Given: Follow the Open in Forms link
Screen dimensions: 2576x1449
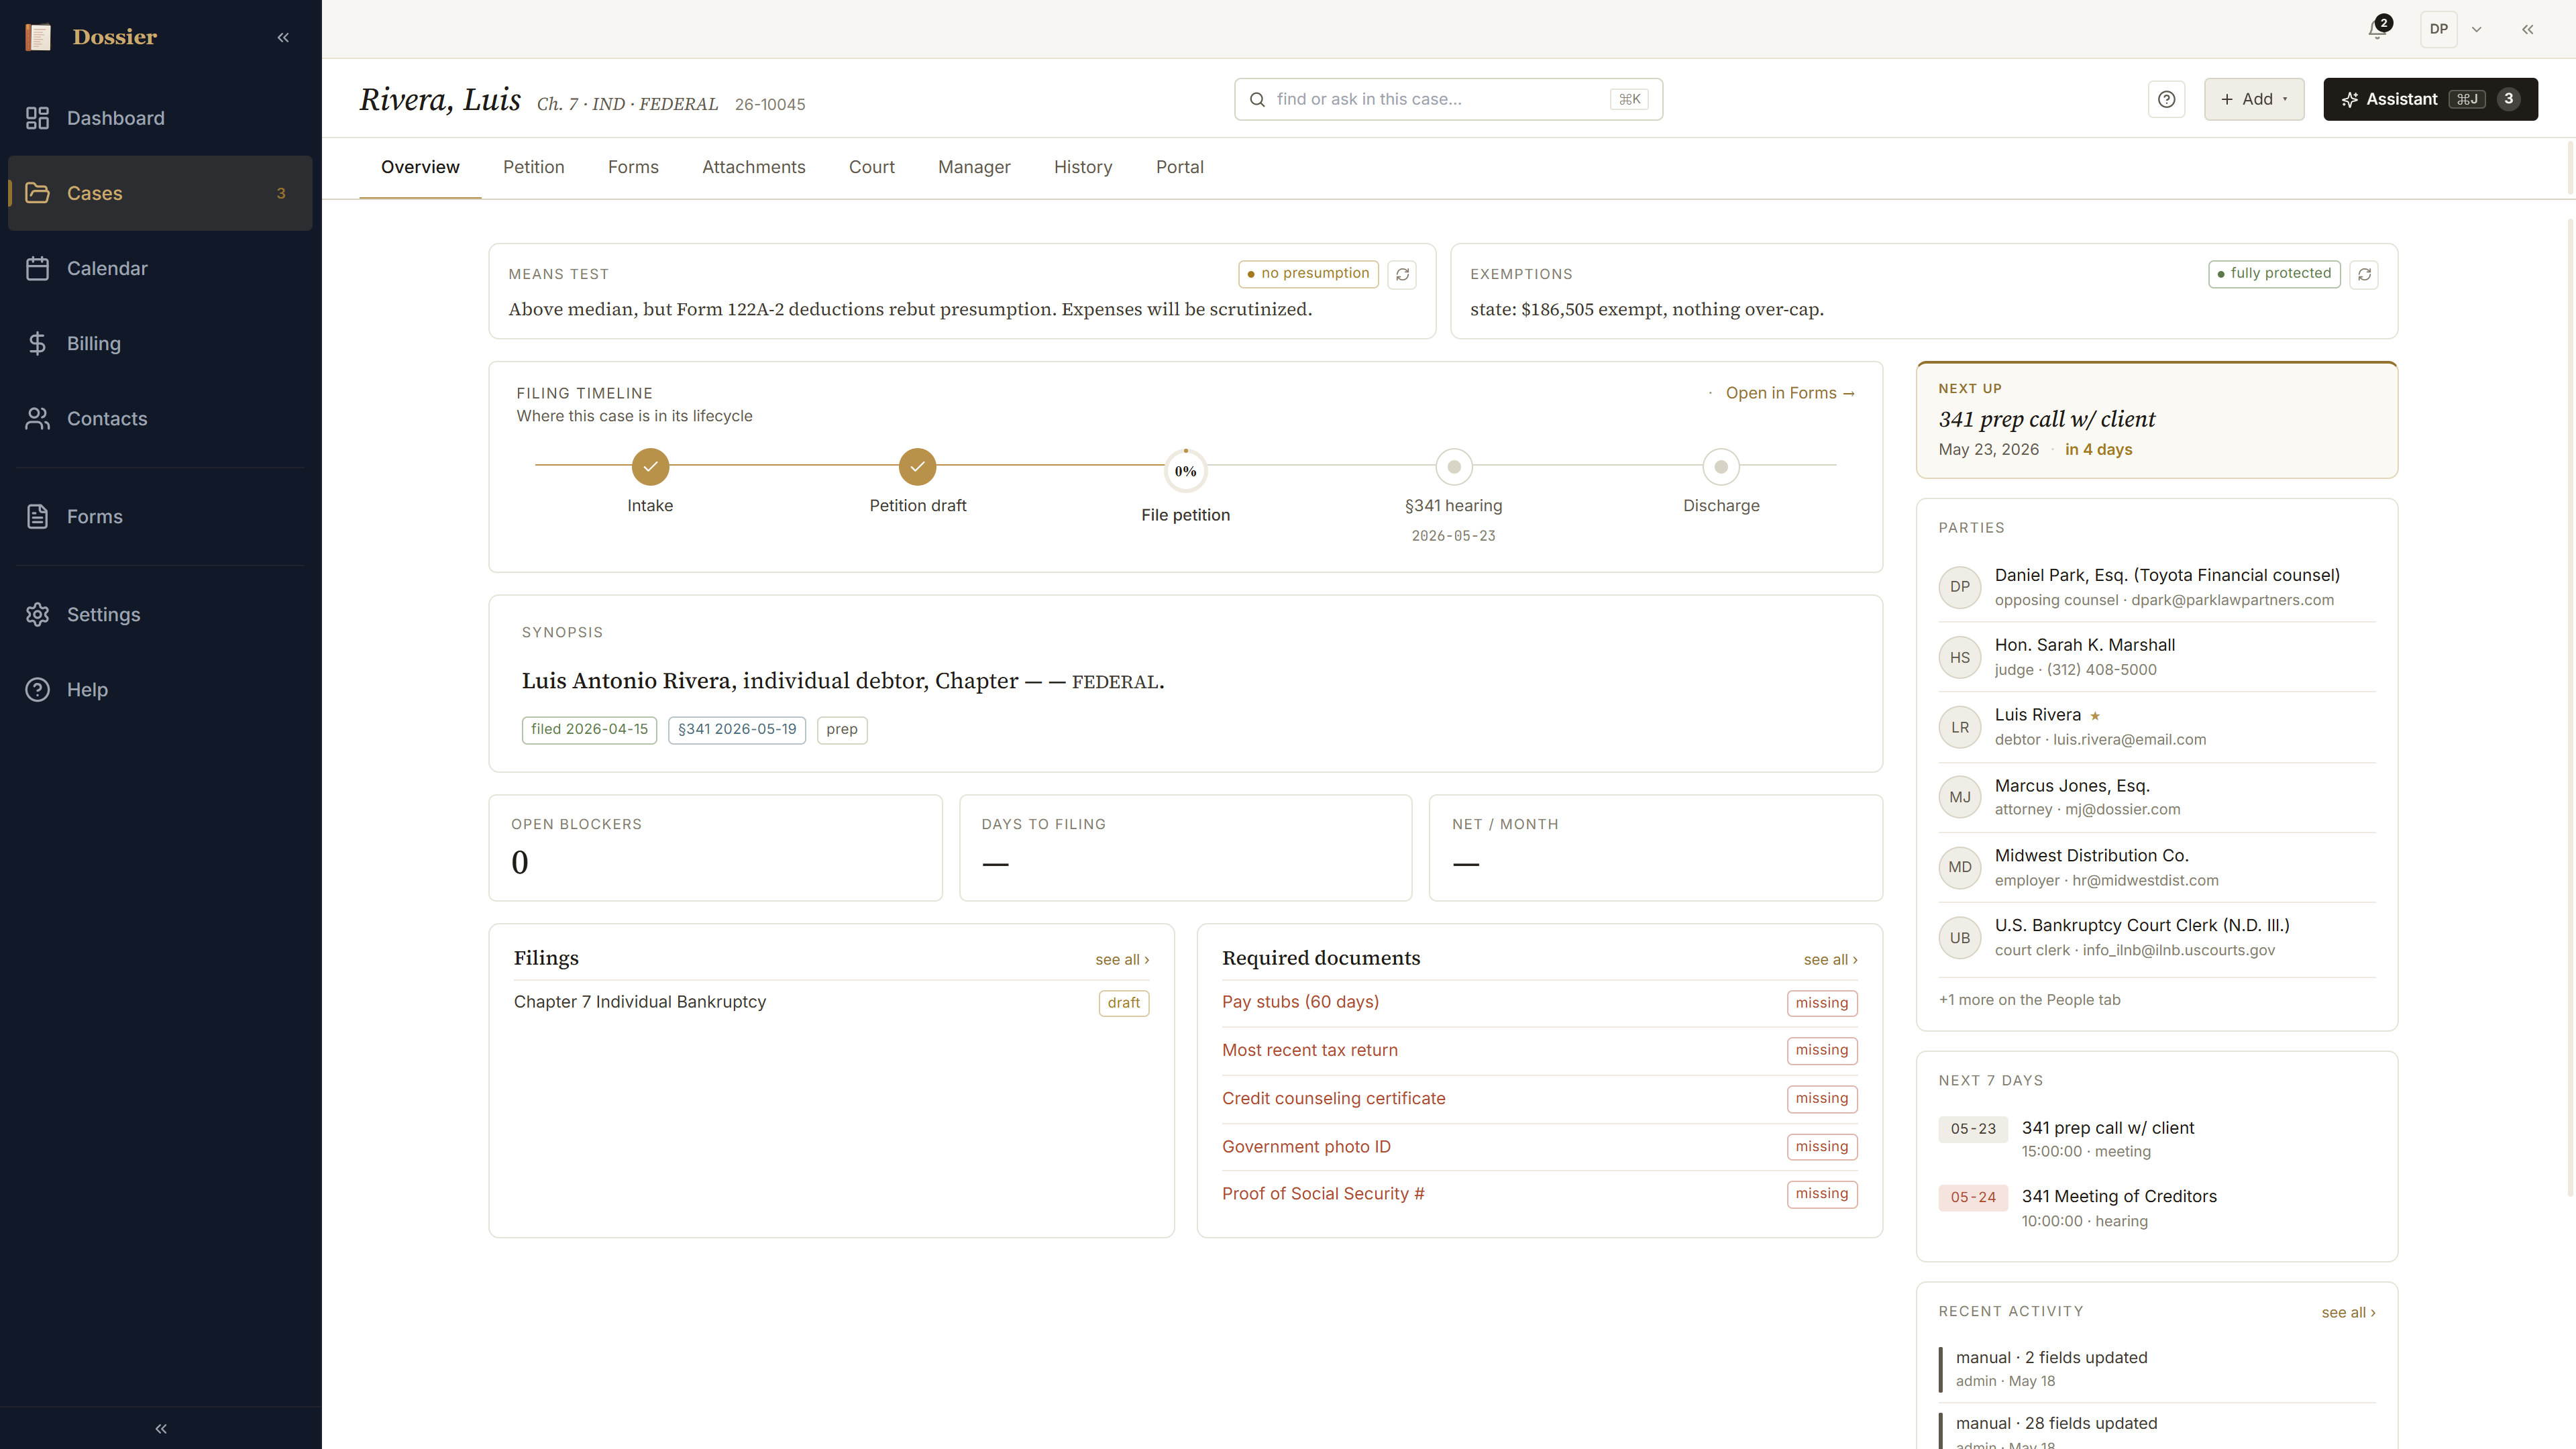Looking at the screenshot, I should click(1790, 393).
